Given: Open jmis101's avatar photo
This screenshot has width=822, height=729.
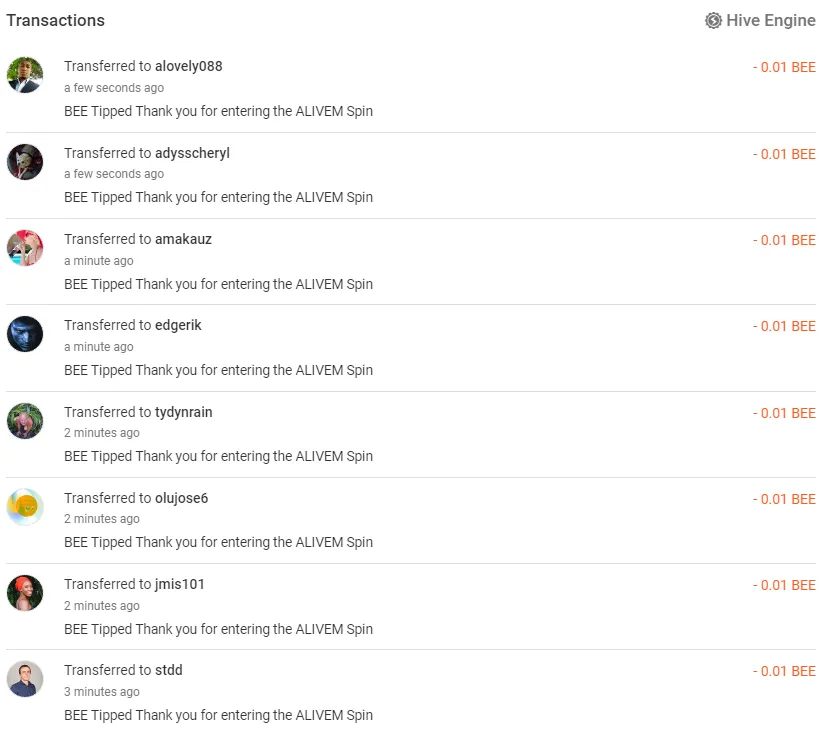Looking at the screenshot, I should pos(25,593).
